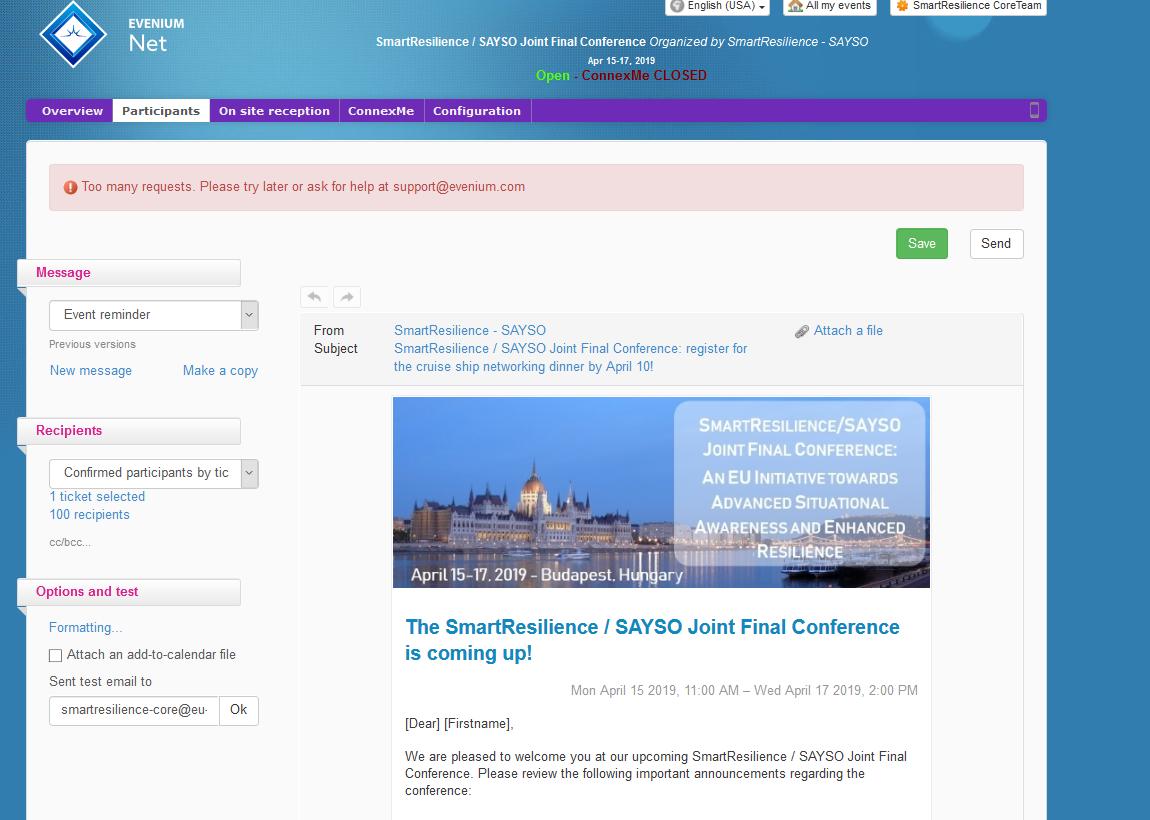Open the Previous versions link
Image resolution: width=1150 pixels, height=820 pixels.
[x=92, y=344]
